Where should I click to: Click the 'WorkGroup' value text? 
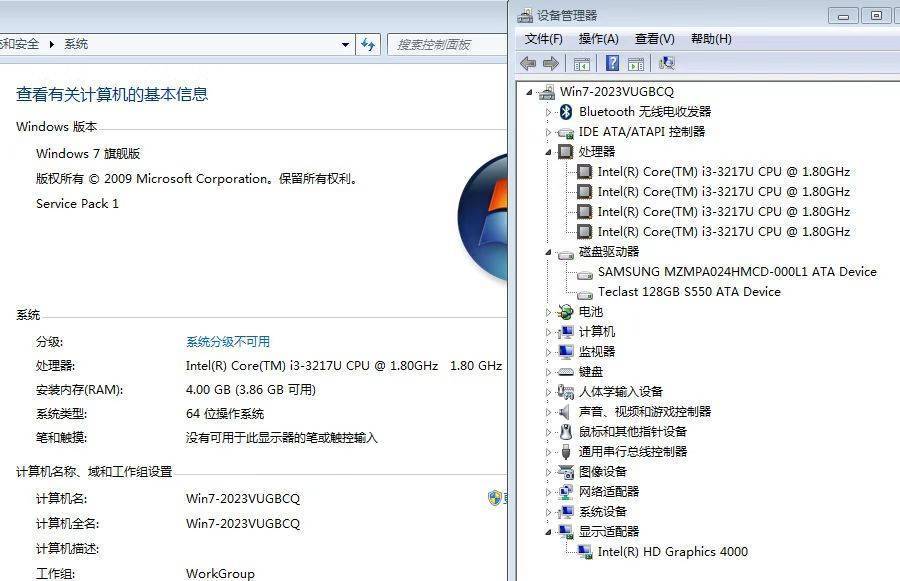[220, 574]
